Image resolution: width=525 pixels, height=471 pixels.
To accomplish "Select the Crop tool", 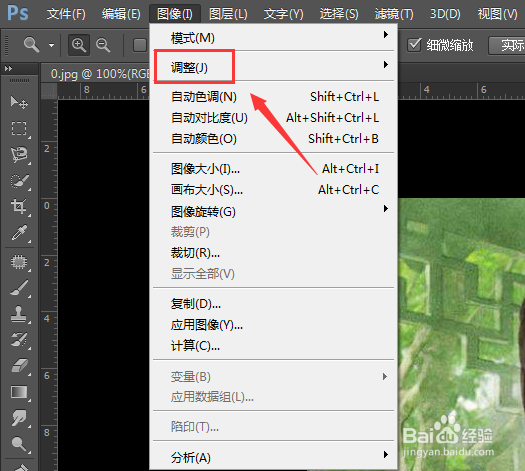I will (x=19, y=206).
